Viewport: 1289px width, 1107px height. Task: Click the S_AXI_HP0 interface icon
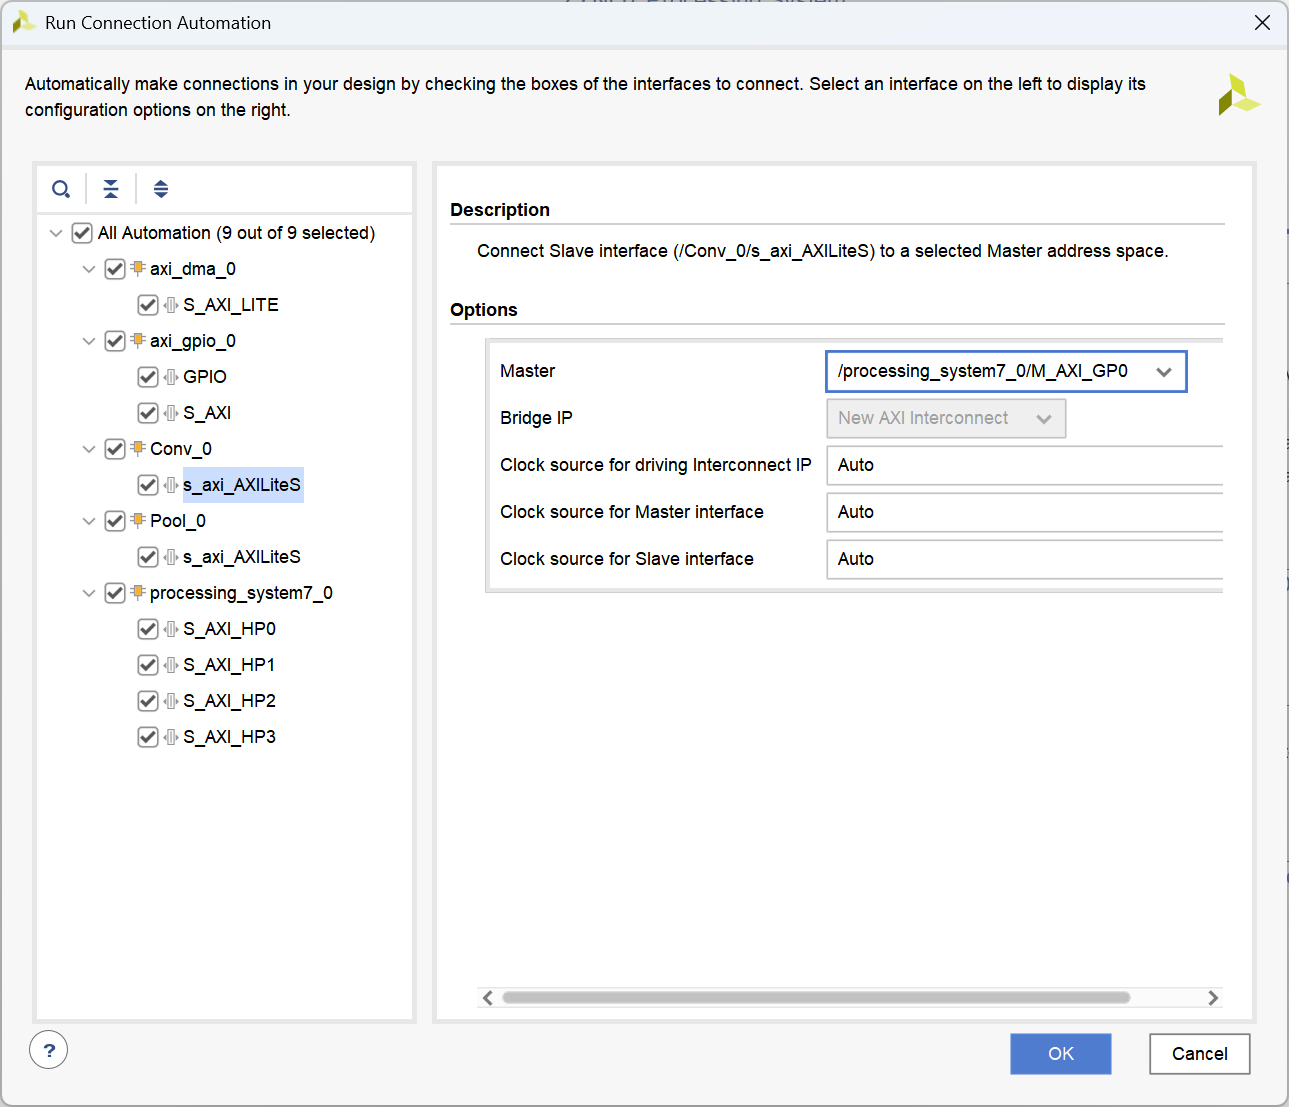point(171,629)
